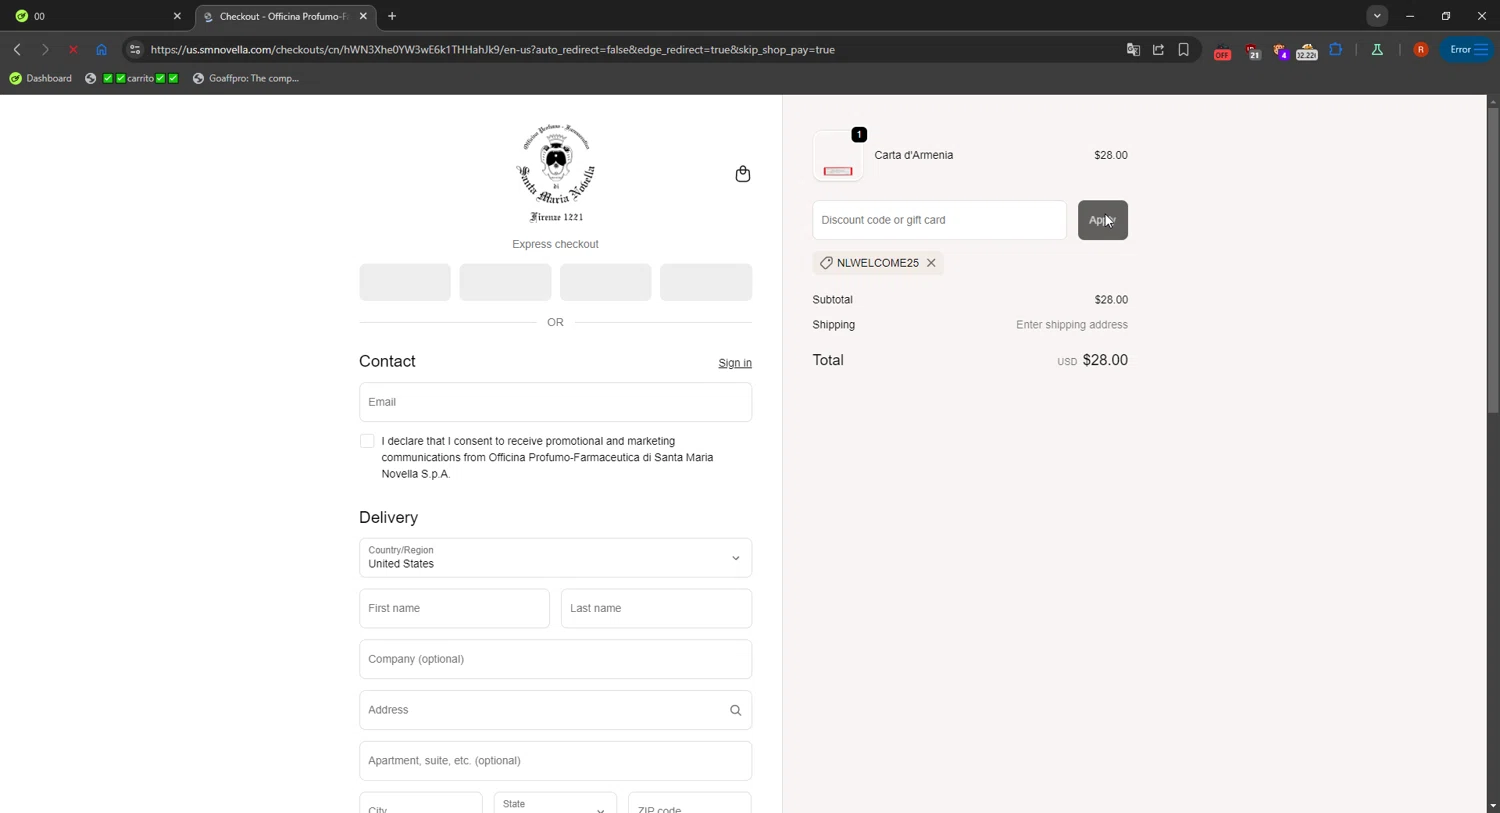
Task: Click the Apartment, suite field
Action: 555,761
